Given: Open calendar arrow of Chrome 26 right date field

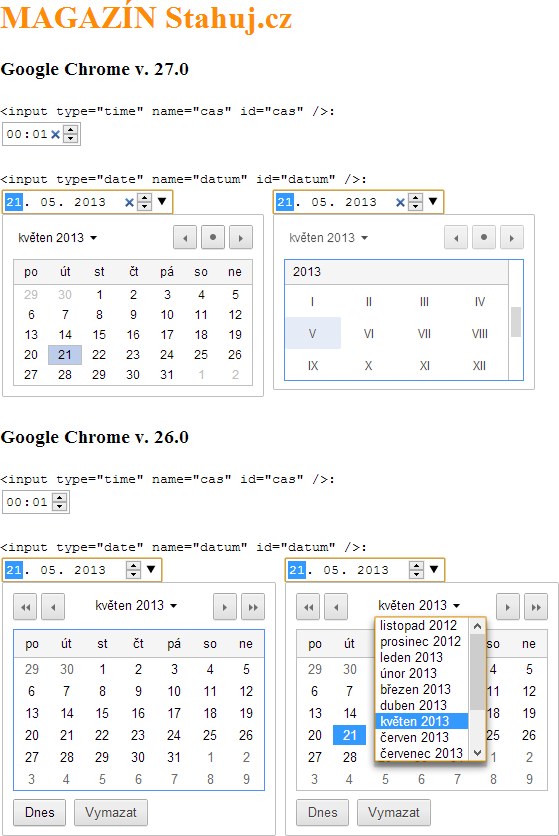Looking at the screenshot, I should 434,569.
